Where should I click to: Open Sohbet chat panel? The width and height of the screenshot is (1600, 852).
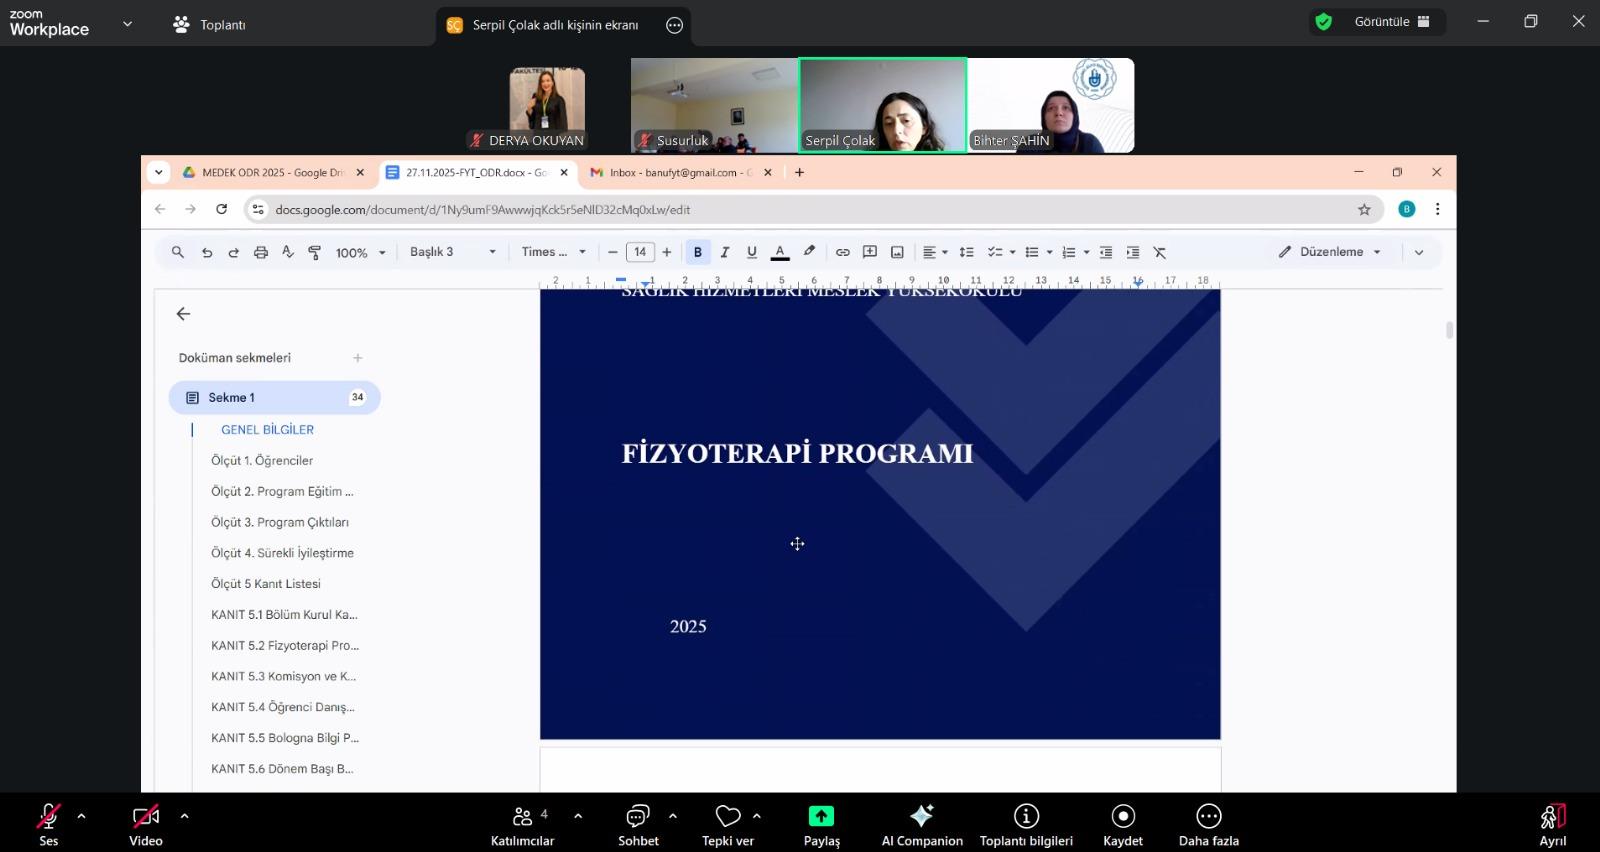click(x=638, y=817)
